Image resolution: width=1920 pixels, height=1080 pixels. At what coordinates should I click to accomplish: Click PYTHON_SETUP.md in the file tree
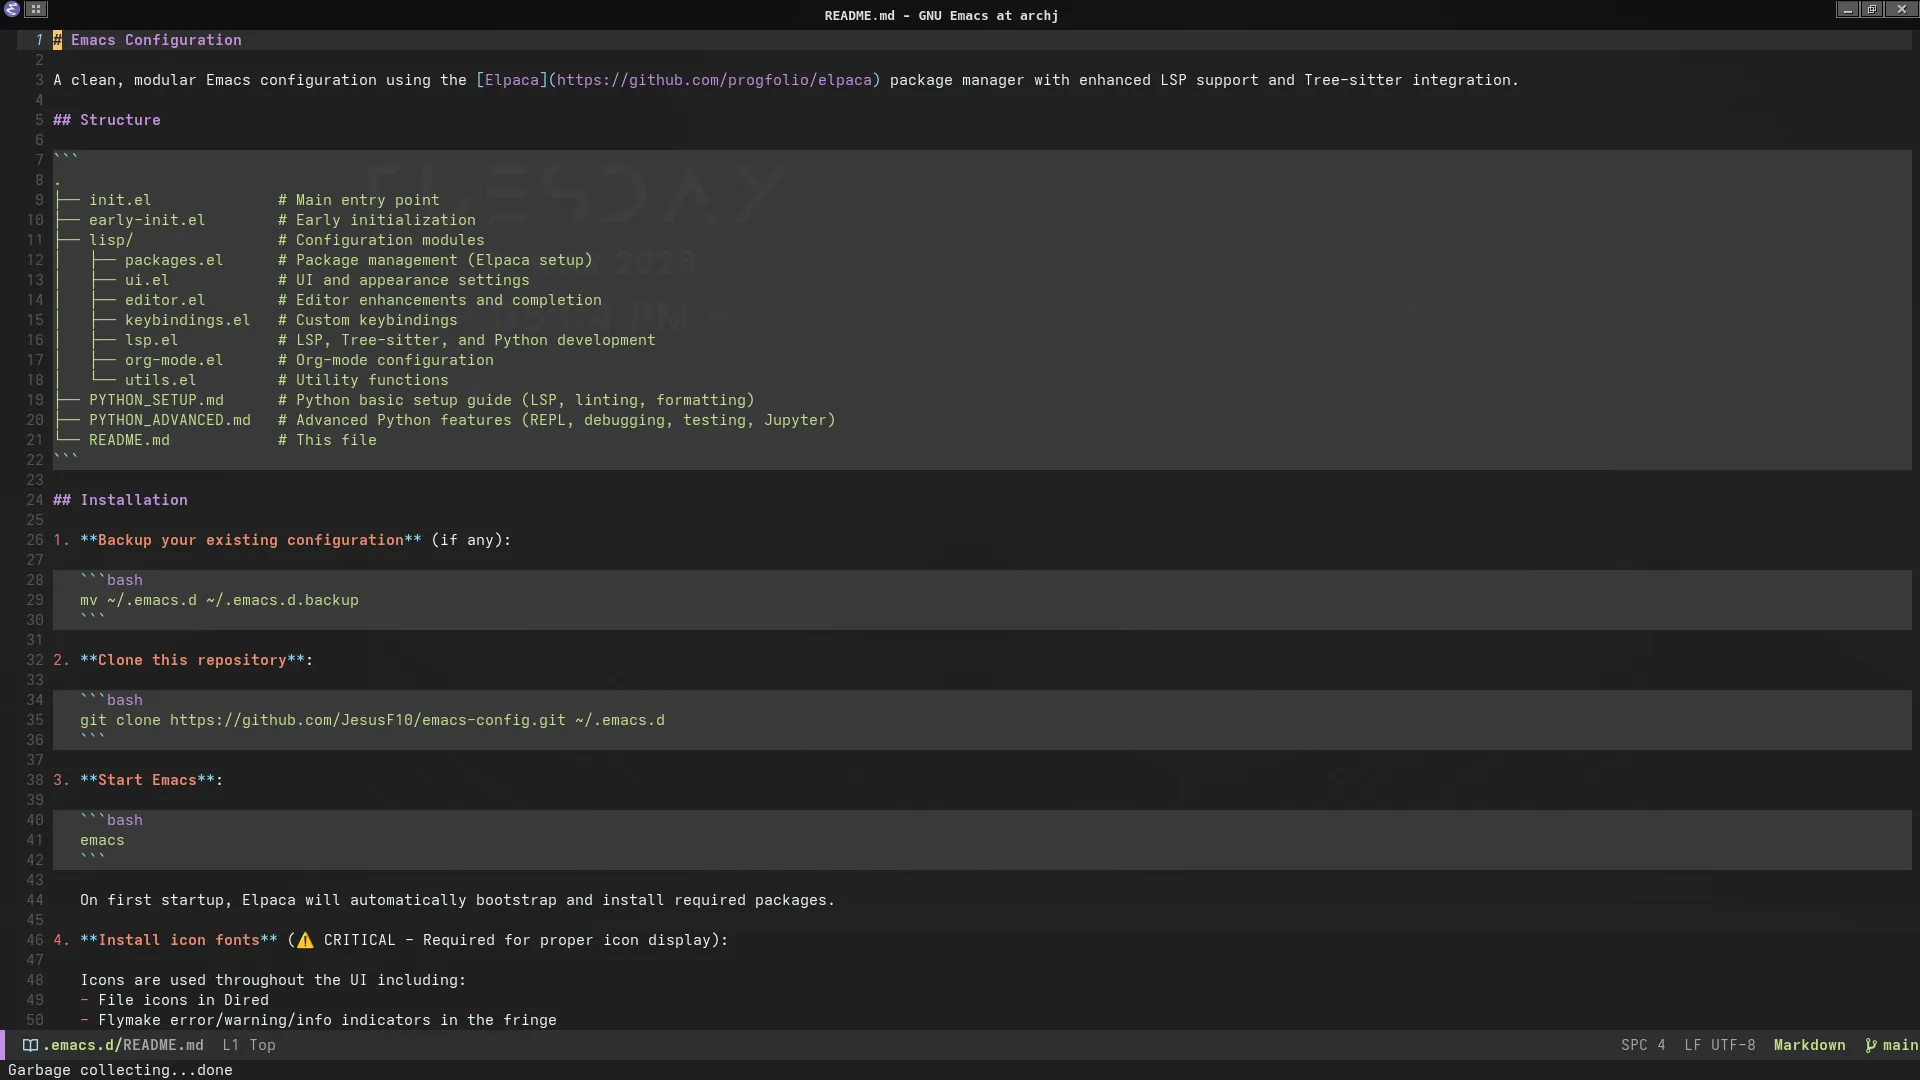[x=156, y=400]
